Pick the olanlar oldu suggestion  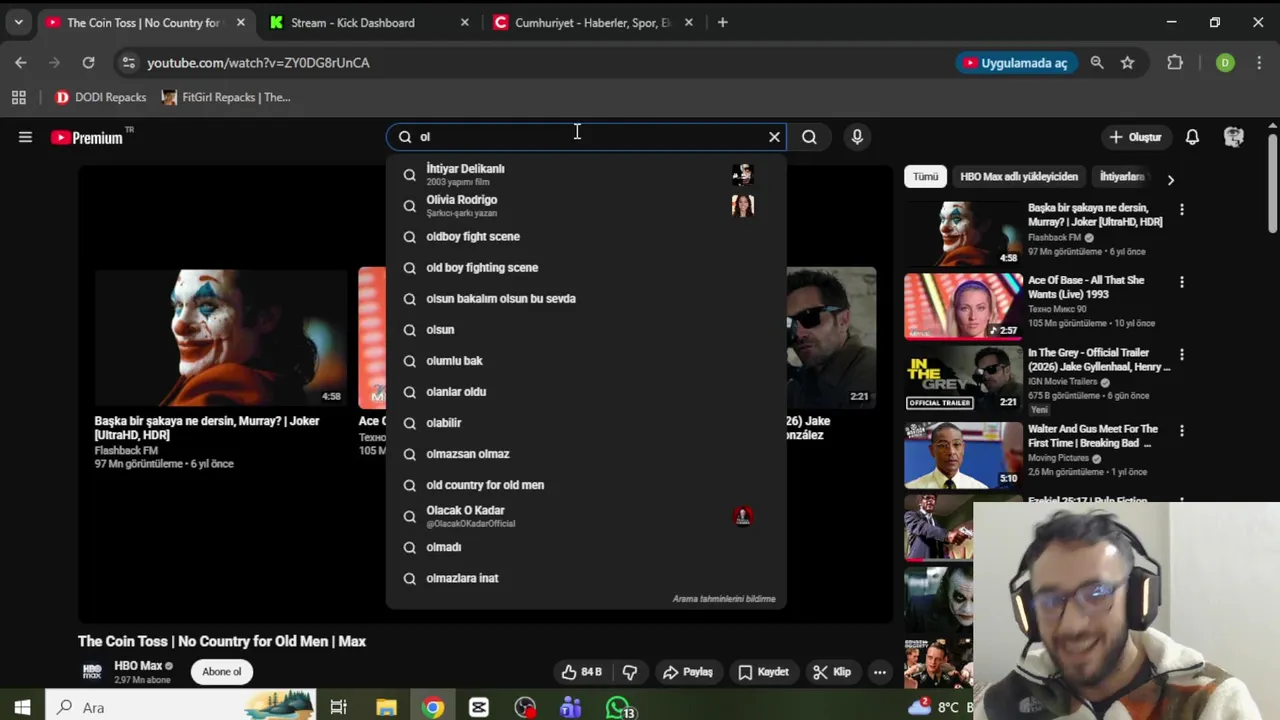[586, 392]
